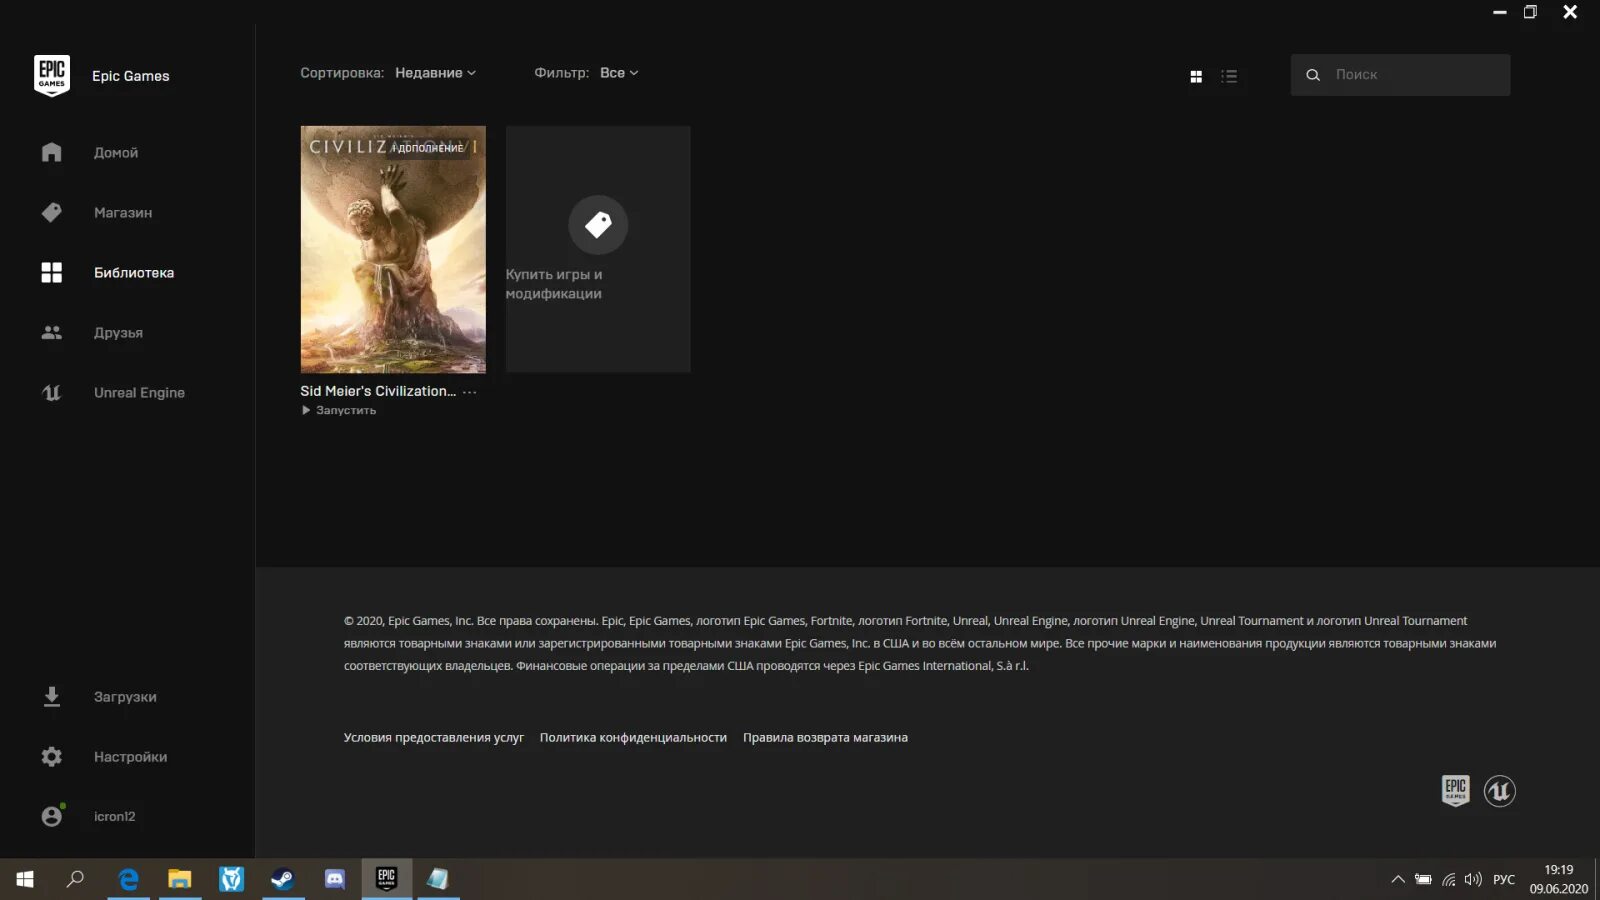The width and height of the screenshot is (1600, 900).
Task: Open Discord from the taskbar
Action: (335, 879)
